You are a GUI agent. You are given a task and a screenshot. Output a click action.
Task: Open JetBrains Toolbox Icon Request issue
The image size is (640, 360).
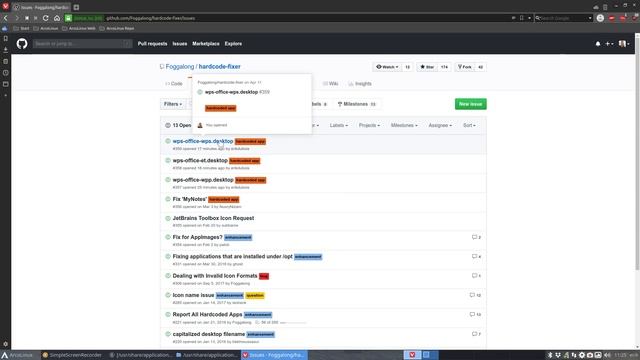(x=213, y=218)
